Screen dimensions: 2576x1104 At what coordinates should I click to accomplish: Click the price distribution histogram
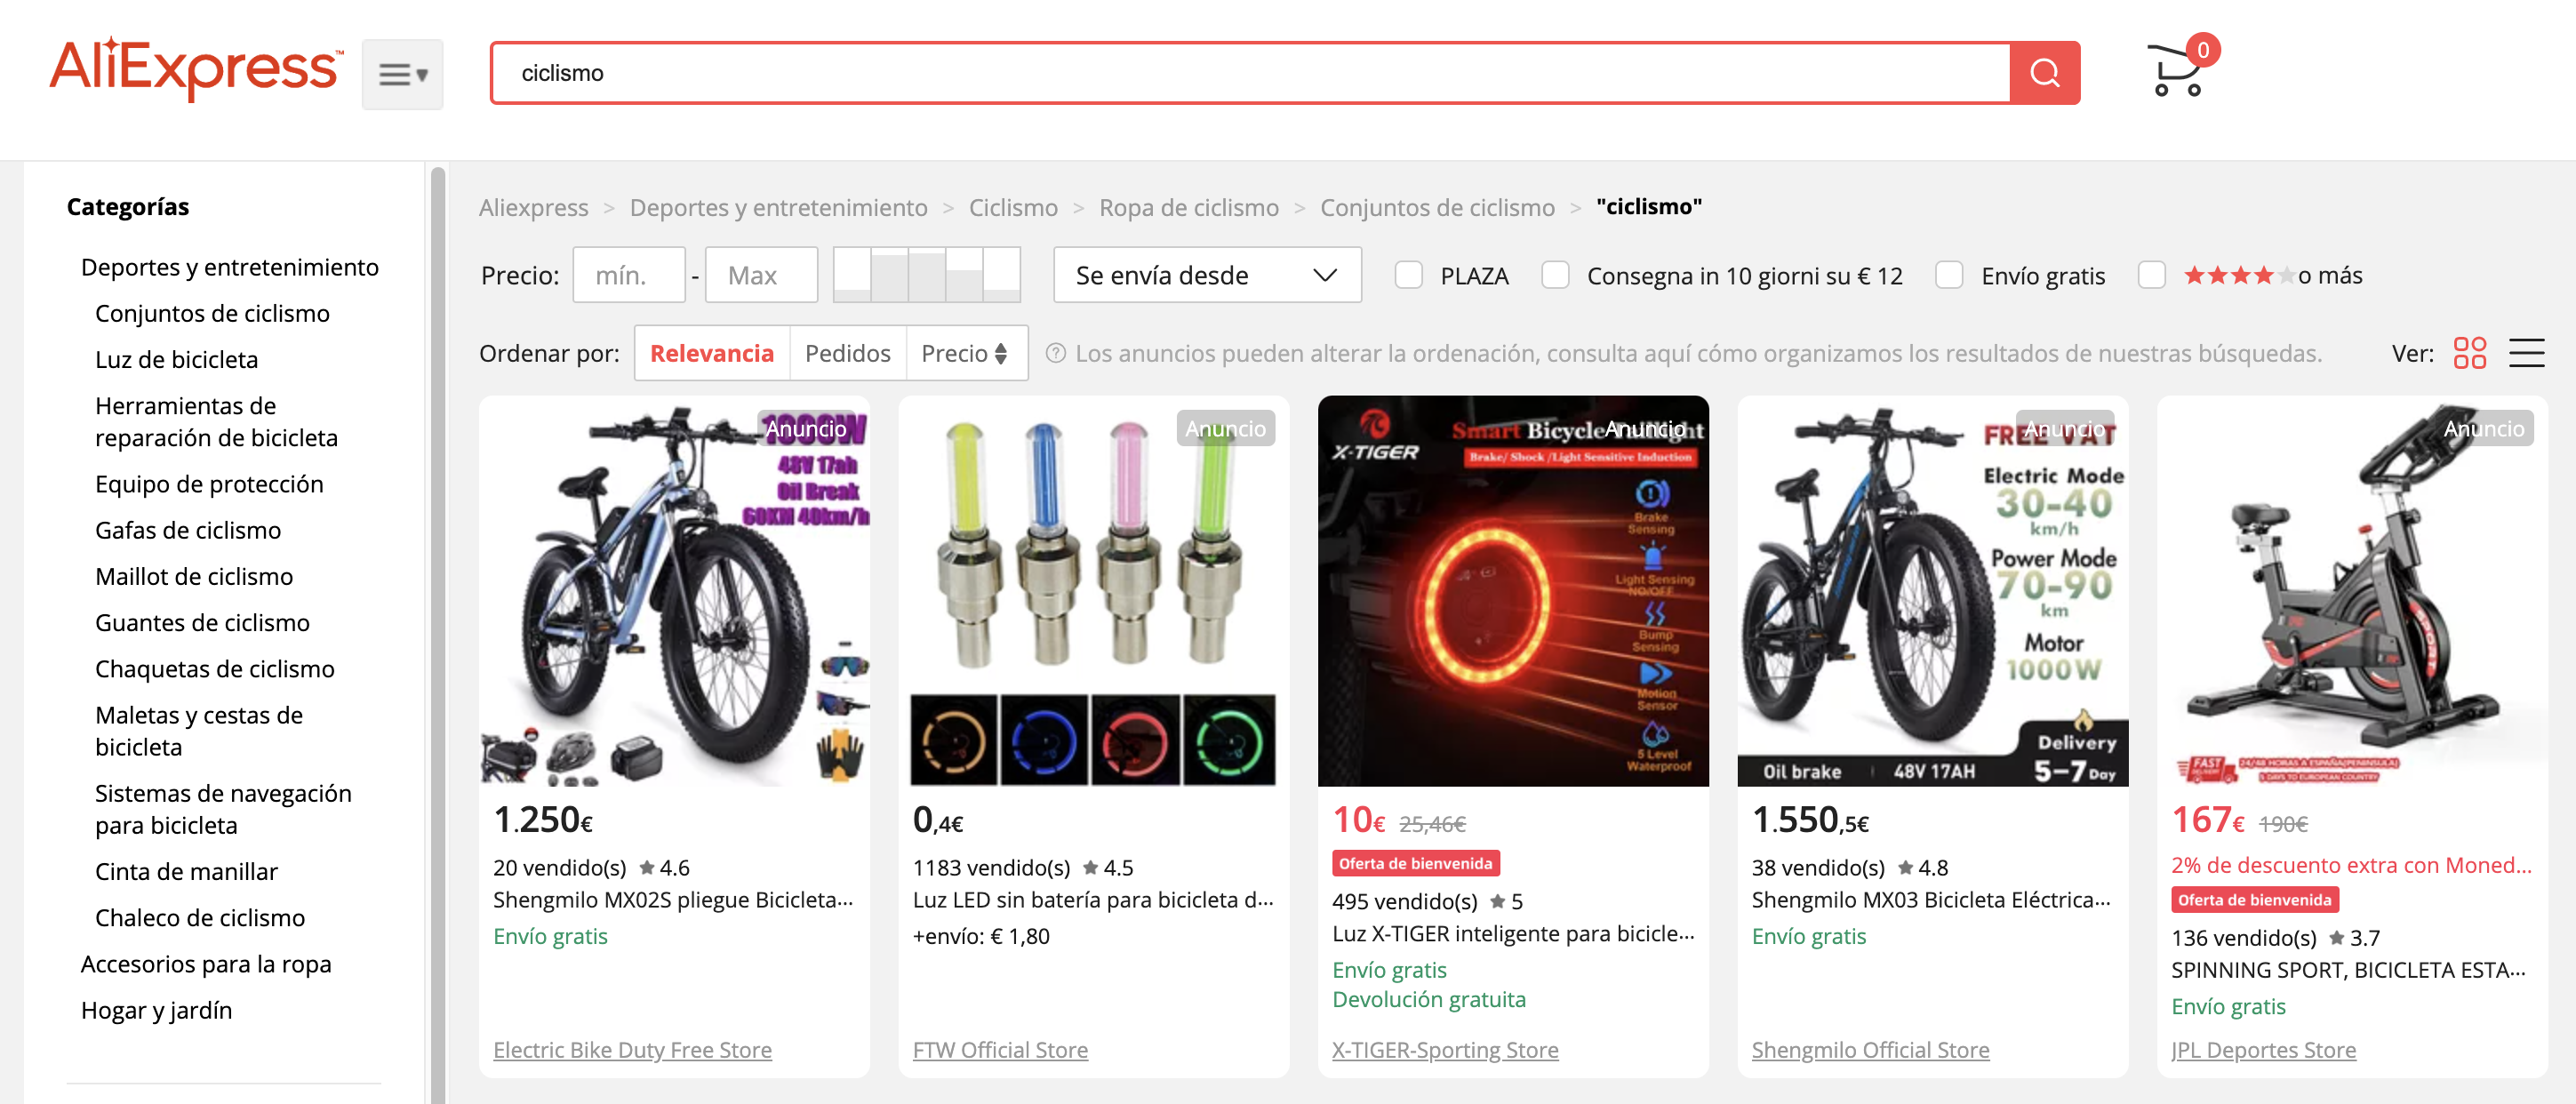[x=926, y=275]
